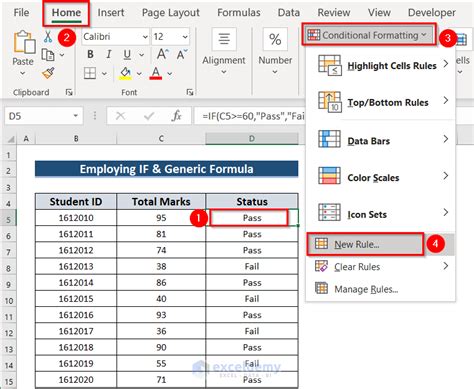Select row 8 header
This screenshot has width=474, height=389.
click(x=8, y=268)
